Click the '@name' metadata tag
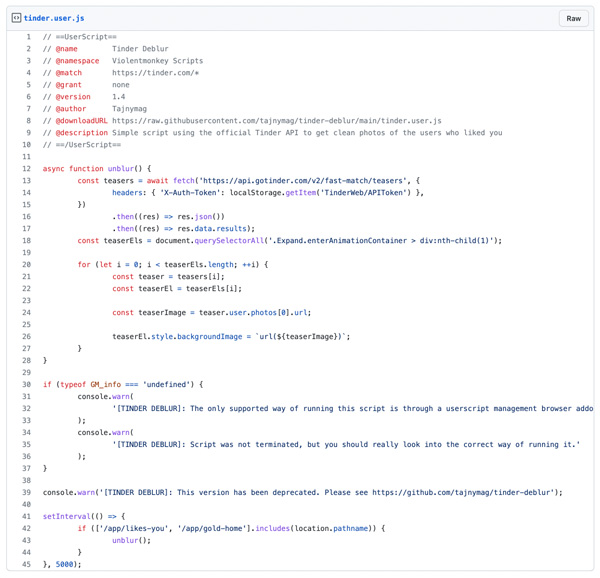 click(x=67, y=49)
